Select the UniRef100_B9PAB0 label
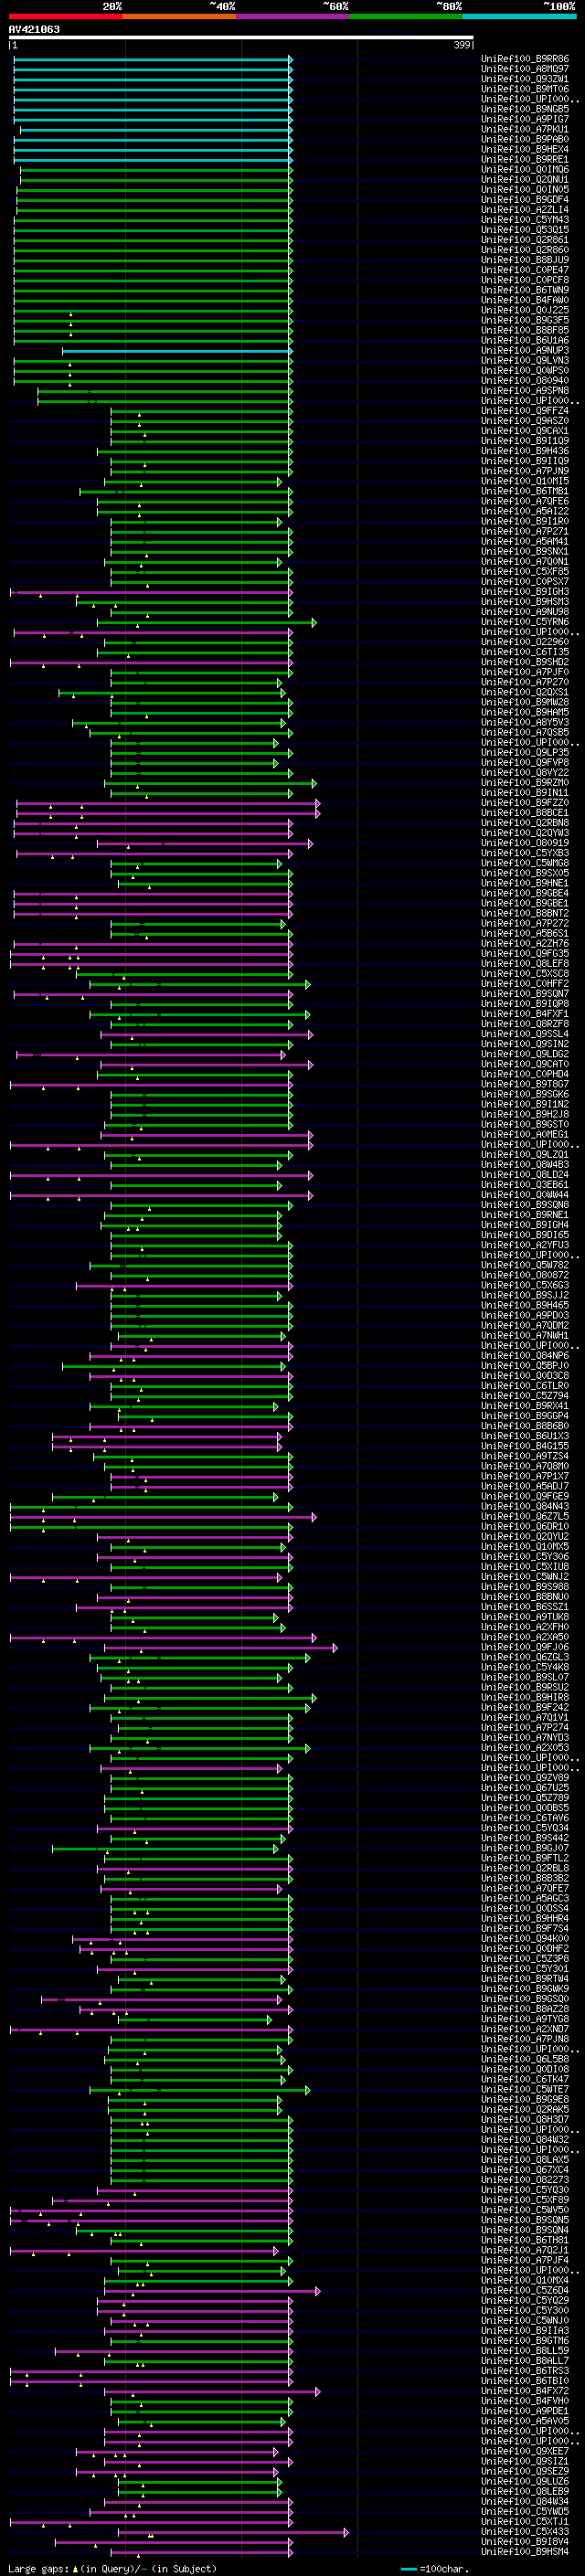Viewport: 585px width, 2576px height. (x=525, y=139)
